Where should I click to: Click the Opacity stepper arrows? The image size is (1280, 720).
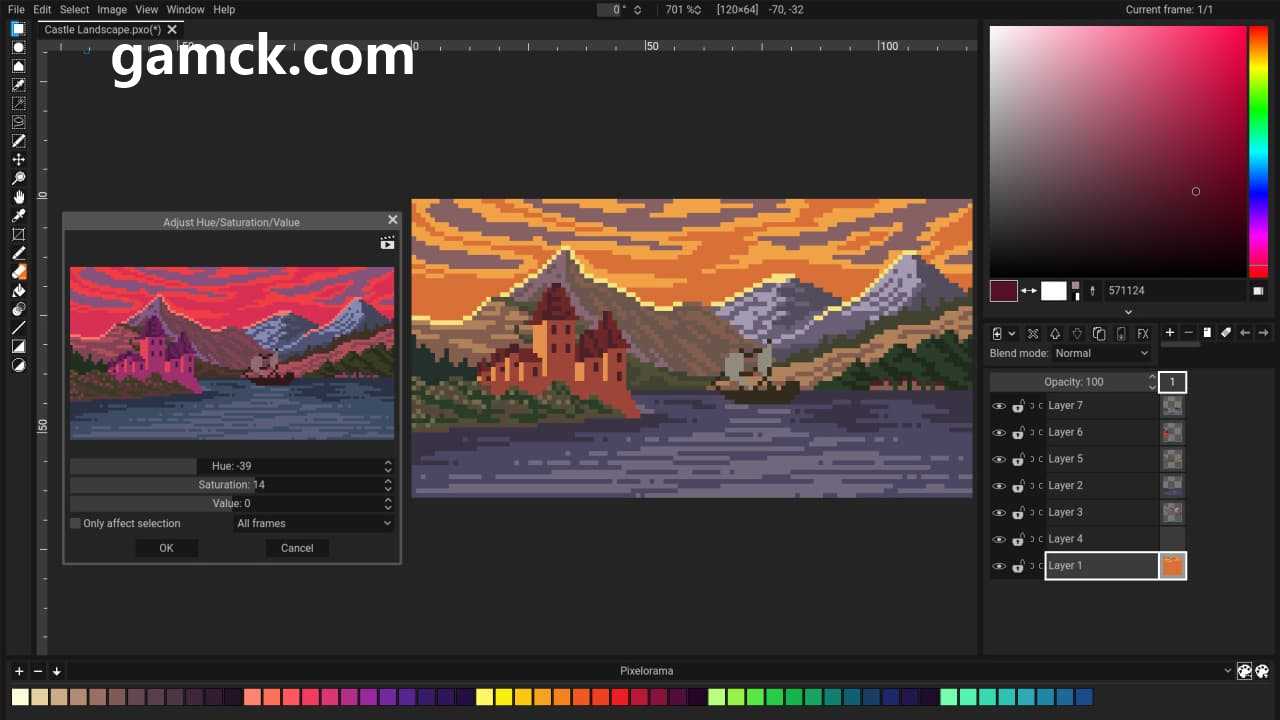click(x=1152, y=382)
